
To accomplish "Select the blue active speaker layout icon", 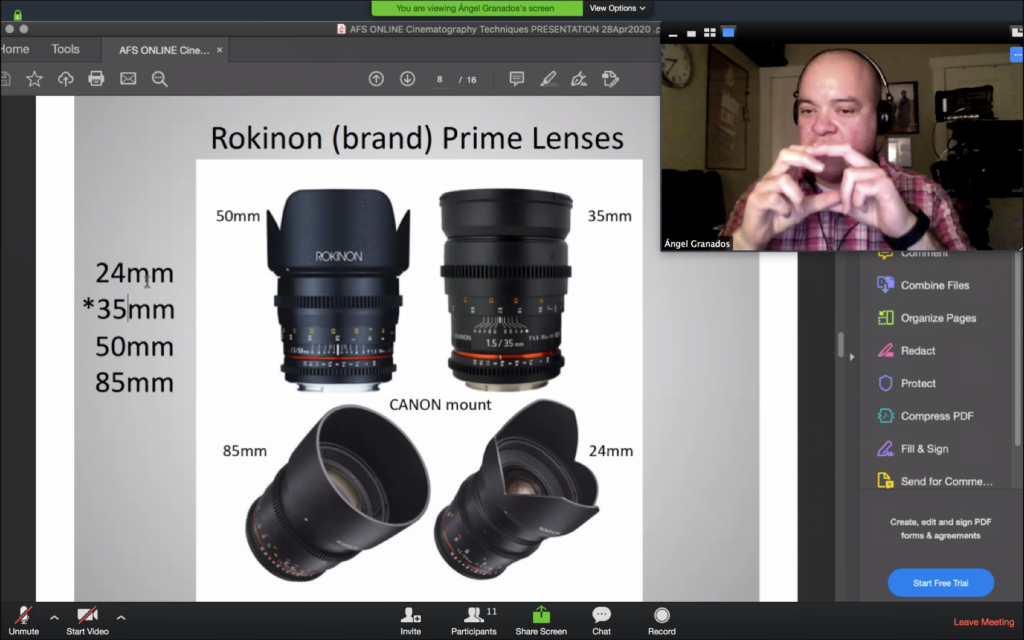I will click(728, 32).
